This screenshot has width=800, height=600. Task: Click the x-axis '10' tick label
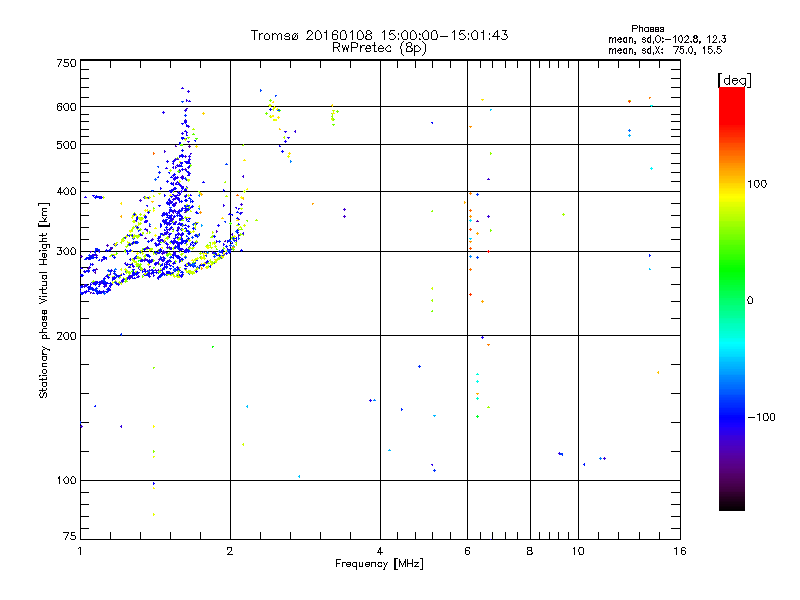tap(578, 551)
